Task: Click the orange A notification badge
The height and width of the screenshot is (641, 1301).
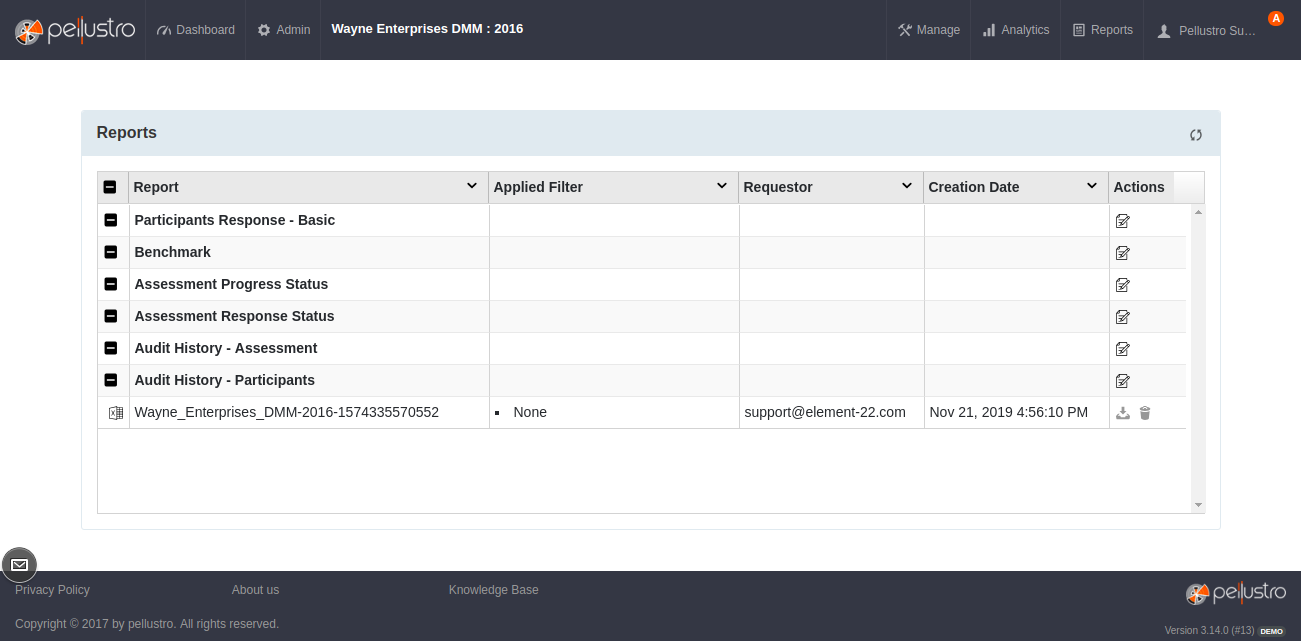Action: (x=1275, y=18)
